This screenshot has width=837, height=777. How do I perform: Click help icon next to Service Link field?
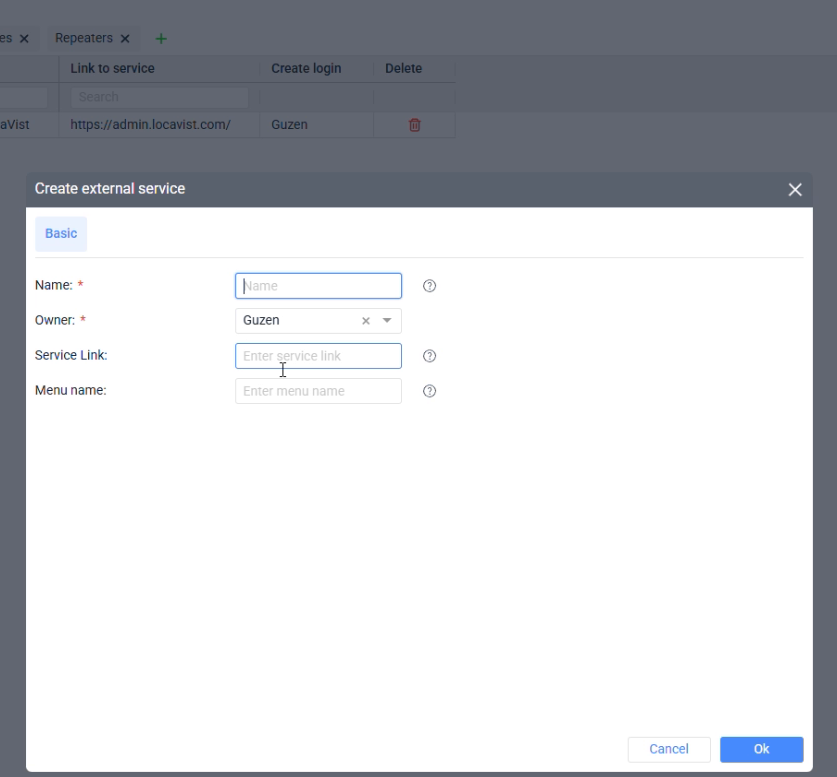[x=429, y=356]
